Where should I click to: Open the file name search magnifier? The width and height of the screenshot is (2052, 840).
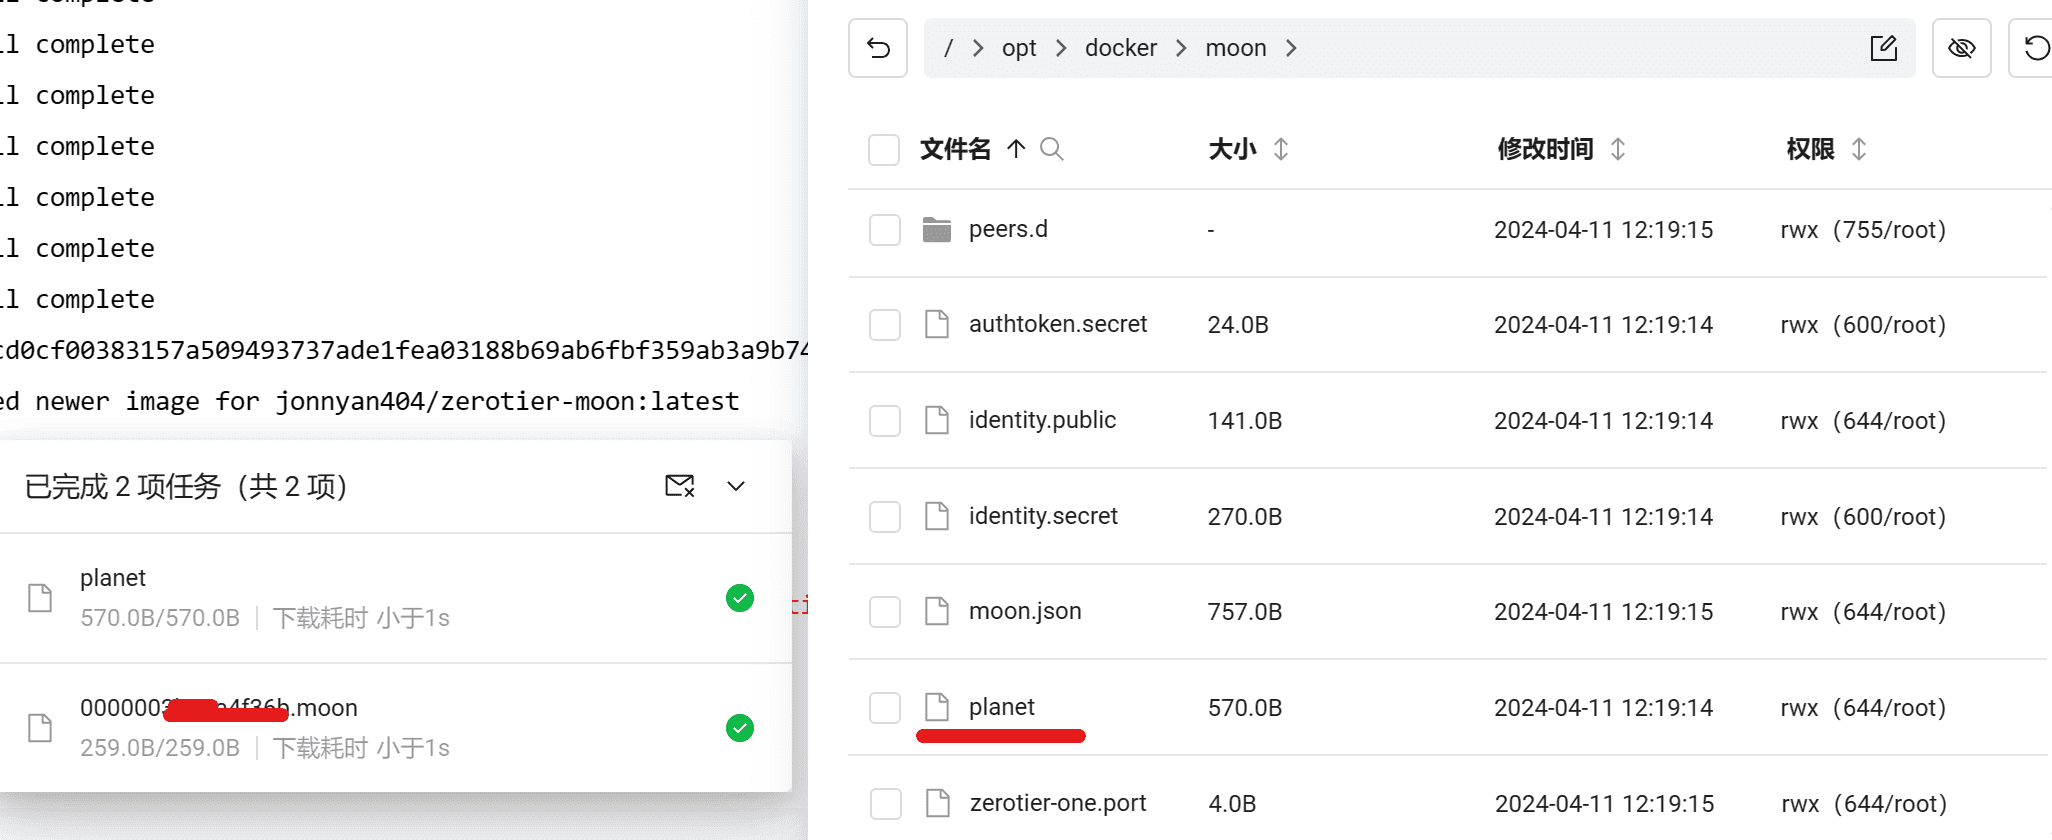1051,149
